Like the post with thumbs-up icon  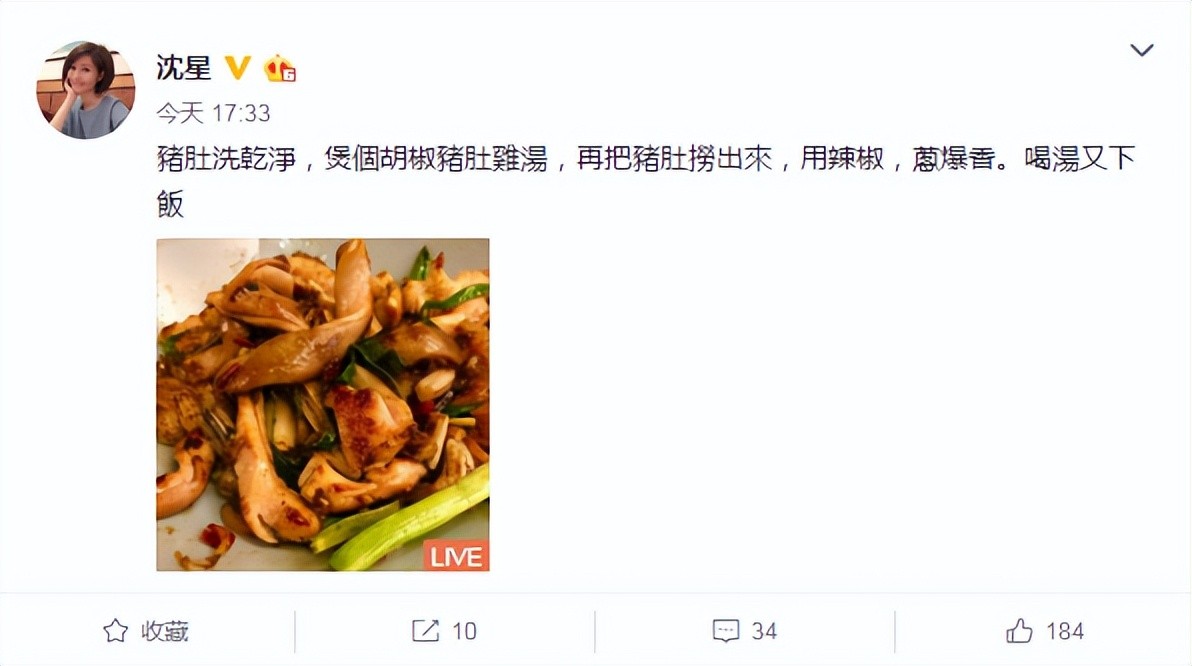[1019, 630]
